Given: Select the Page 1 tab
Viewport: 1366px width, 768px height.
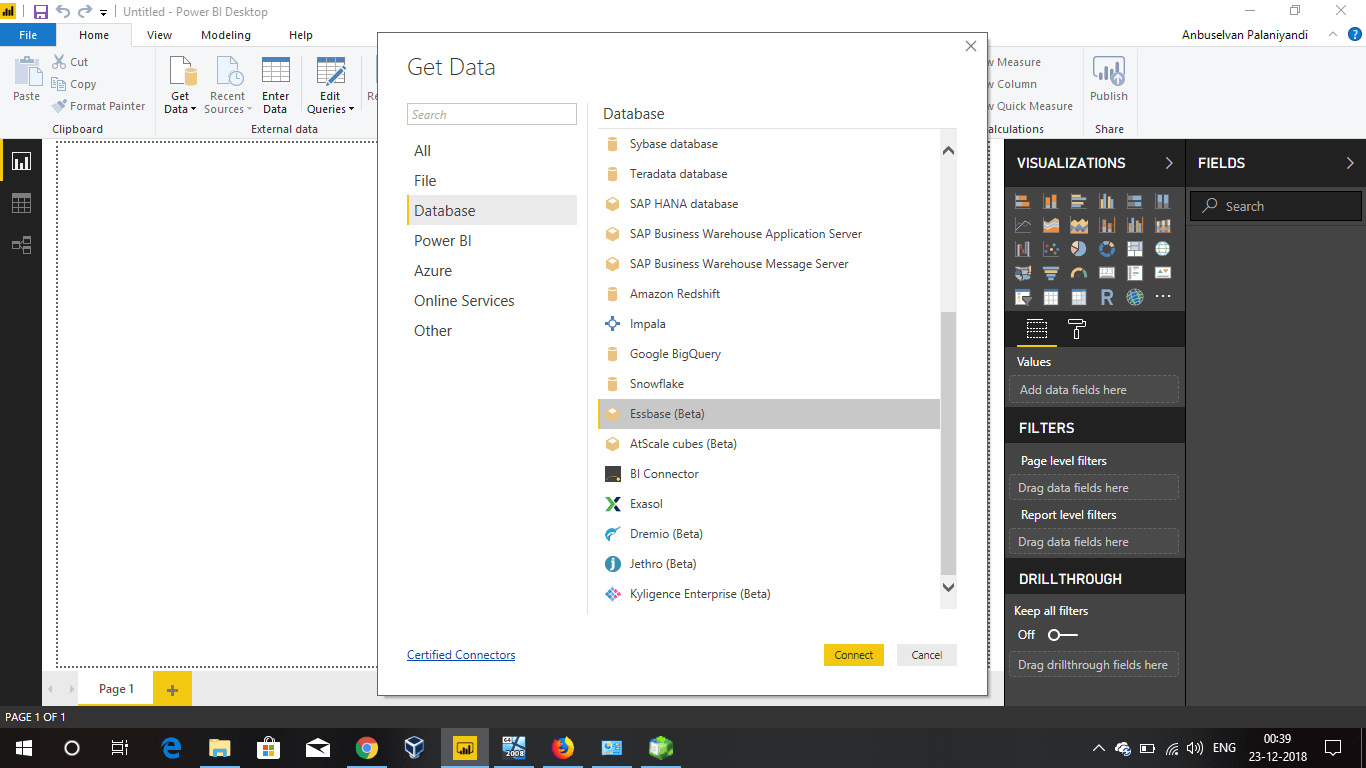Looking at the screenshot, I should click(116, 689).
